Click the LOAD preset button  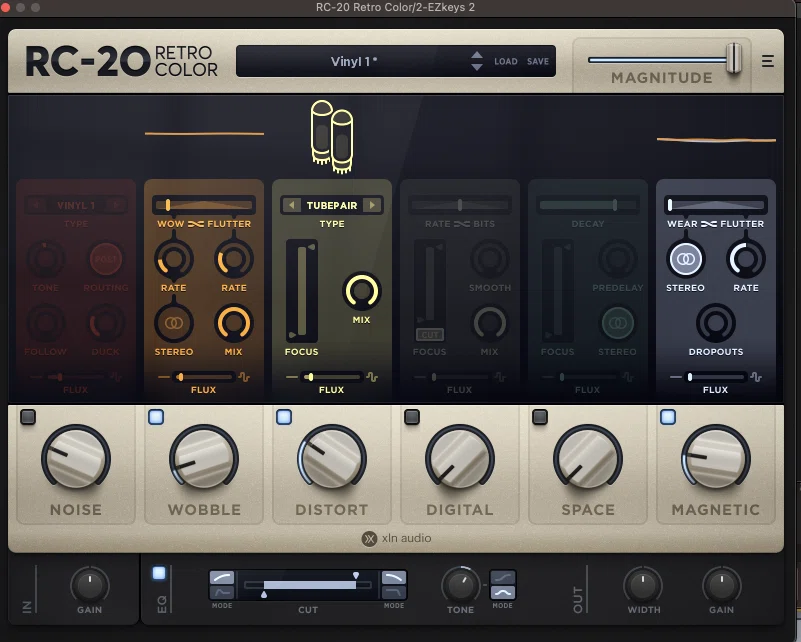point(506,61)
